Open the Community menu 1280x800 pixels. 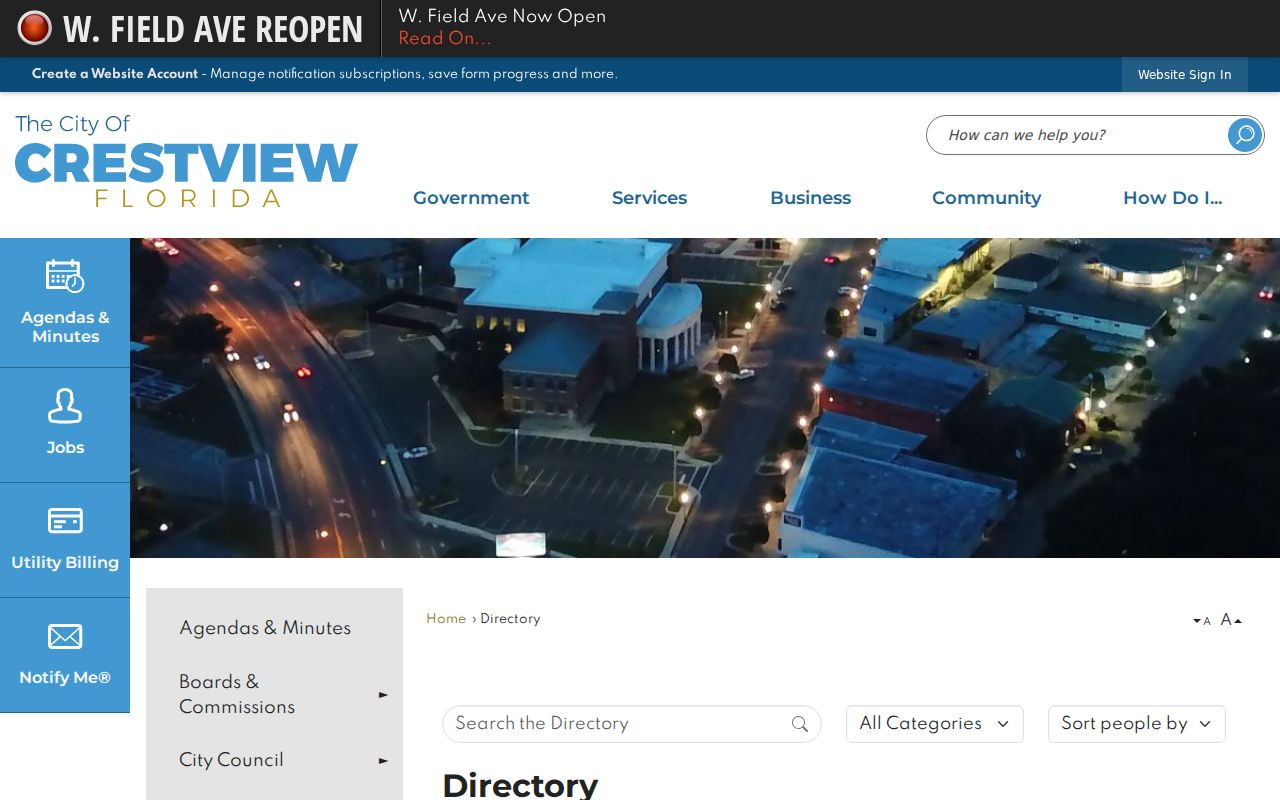pos(986,198)
